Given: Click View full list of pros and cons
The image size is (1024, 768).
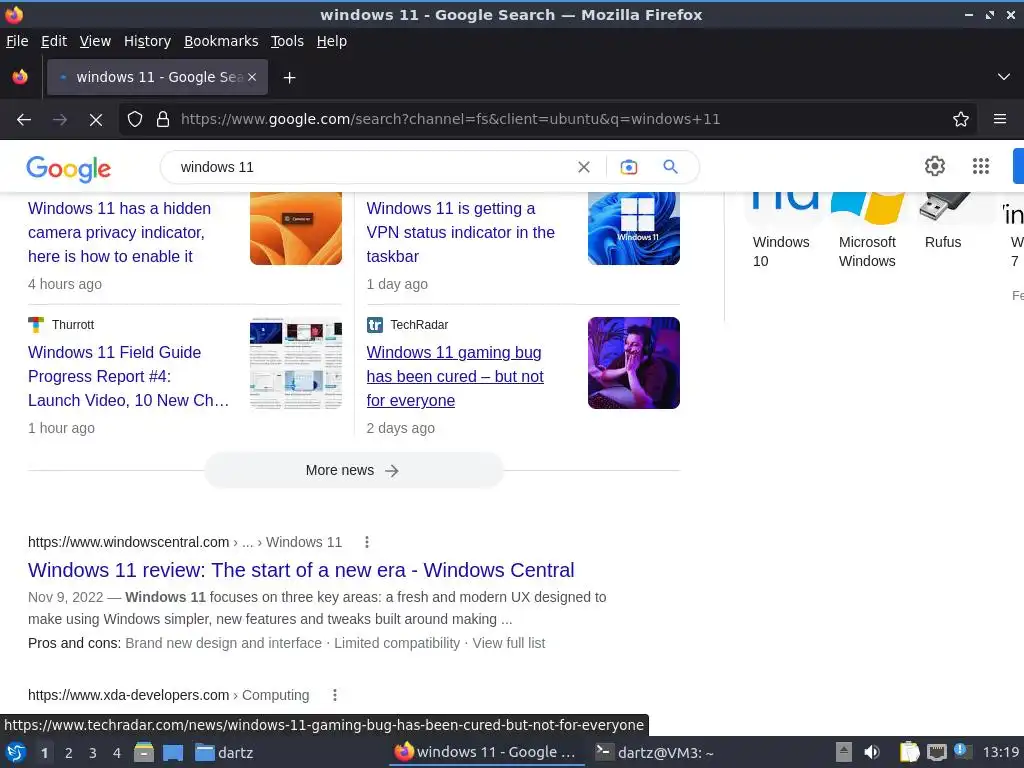Looking at the screenshot, I should [509, 643].
